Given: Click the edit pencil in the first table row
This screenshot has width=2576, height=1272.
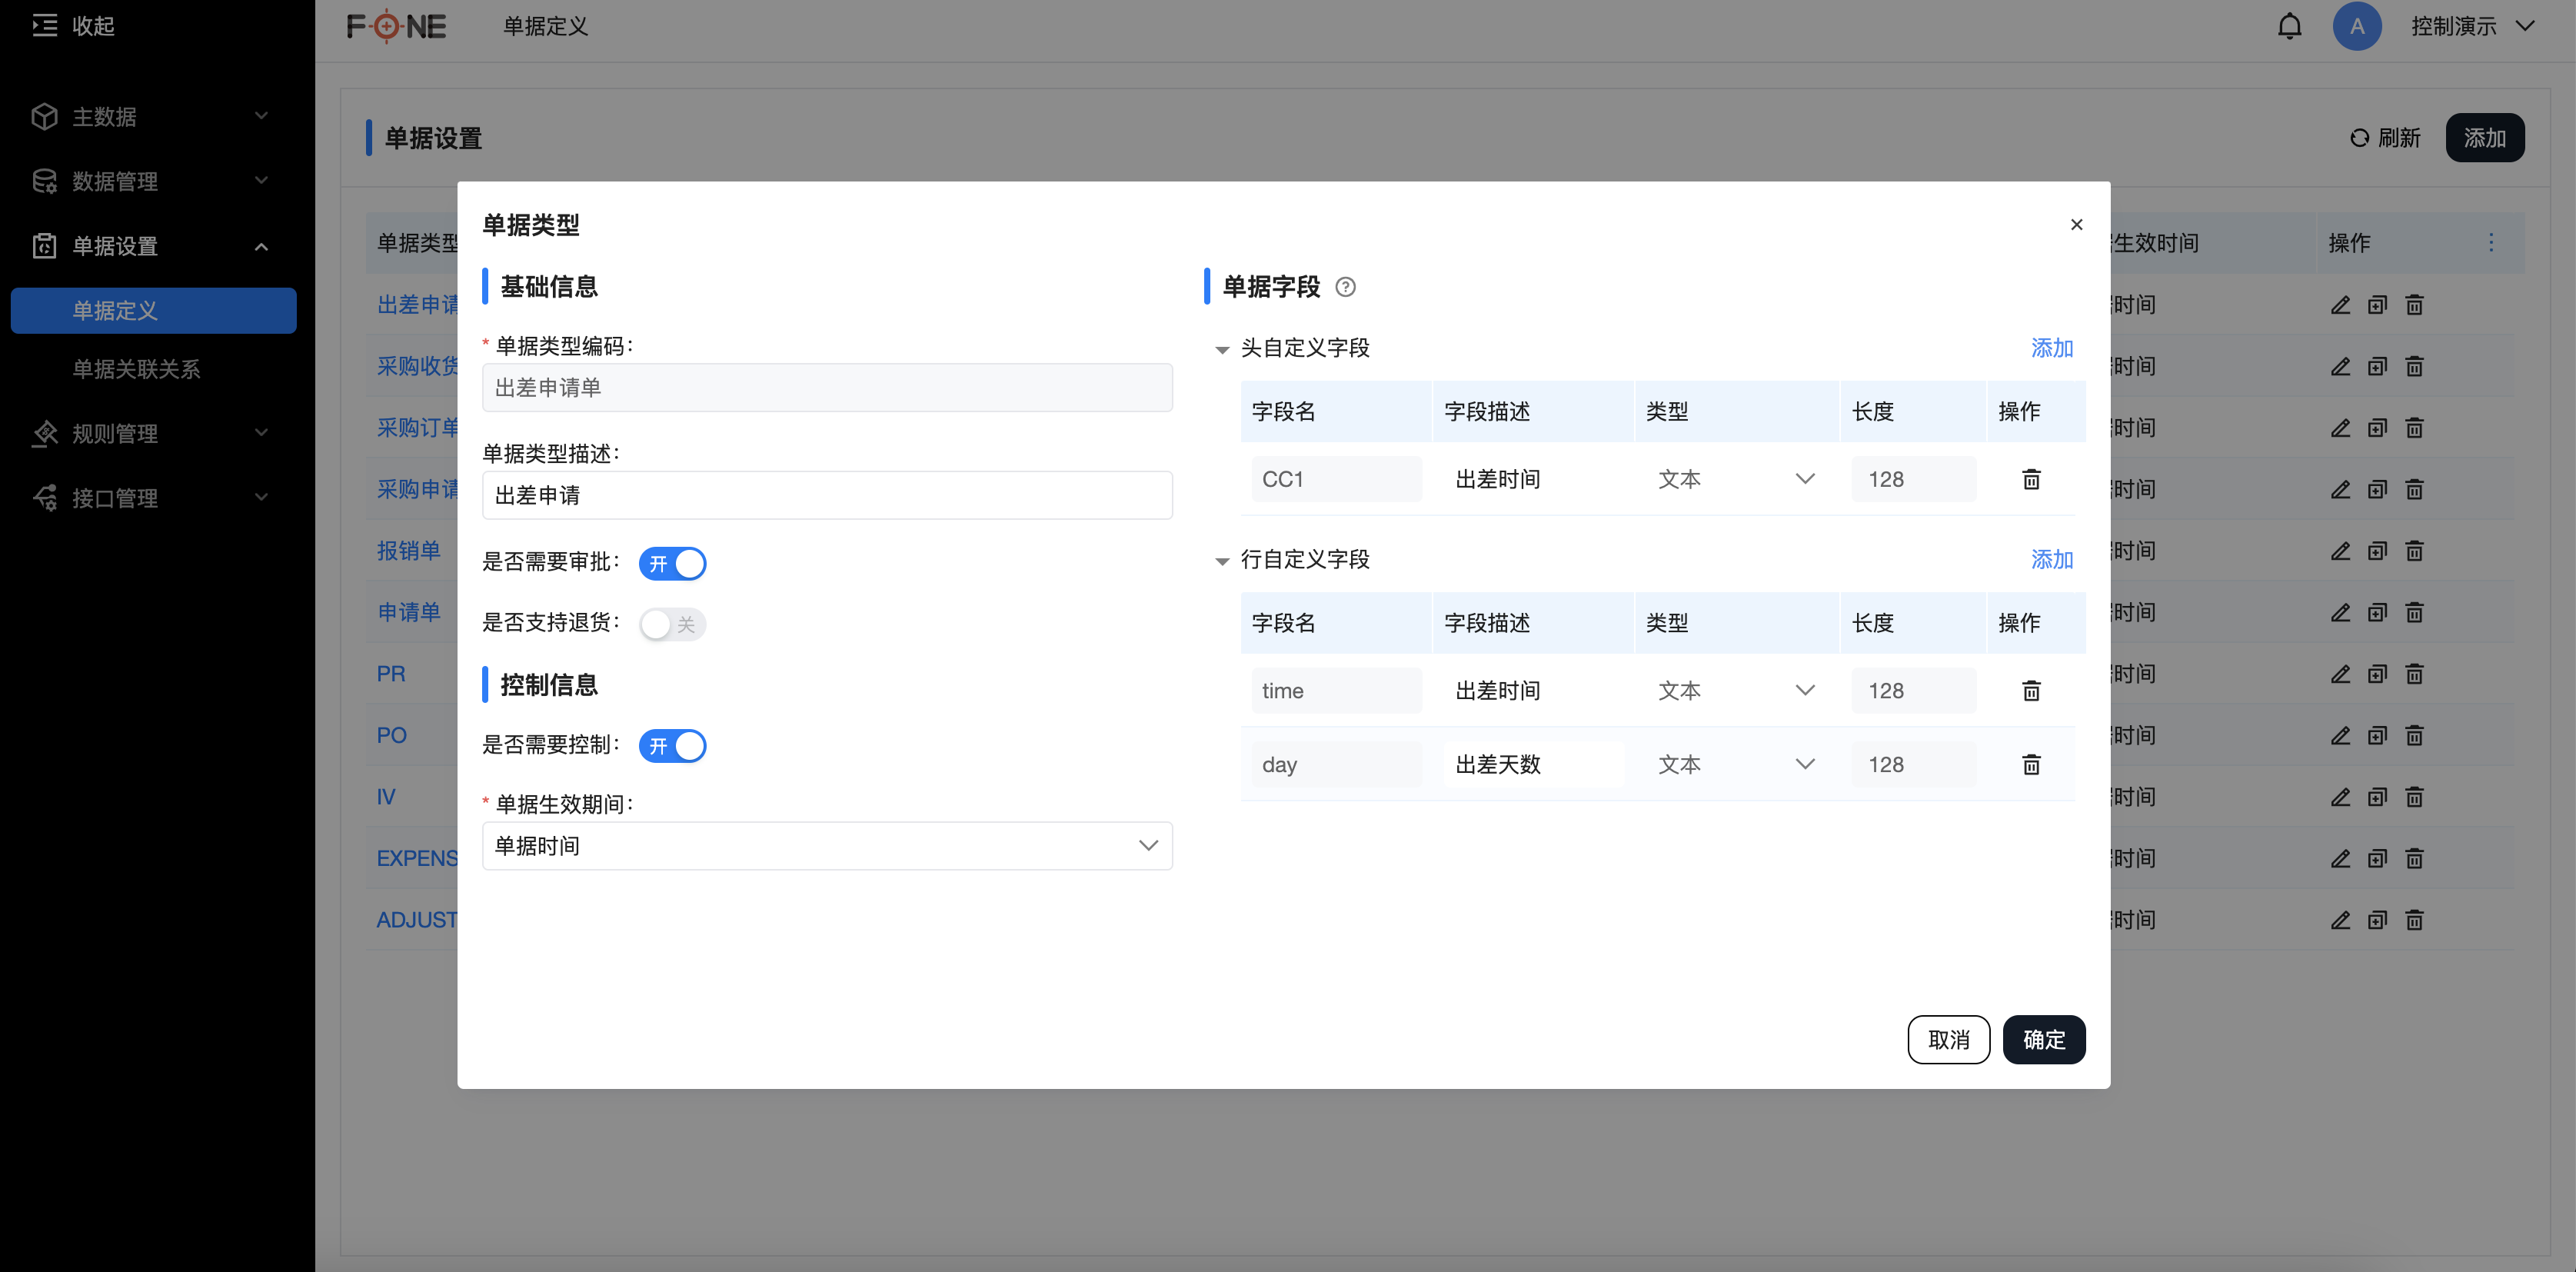Looking at the screenshot, I should (2340, 305).
